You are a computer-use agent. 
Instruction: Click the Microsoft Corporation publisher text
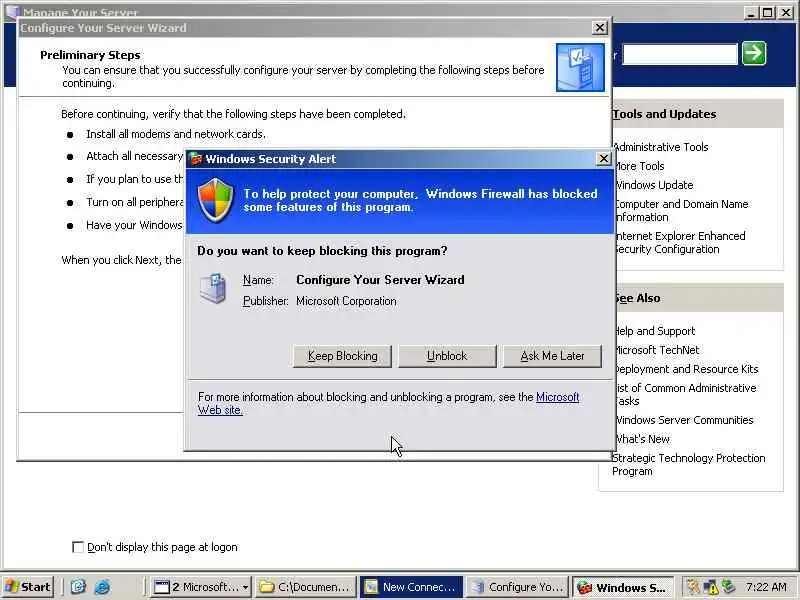pyautogui.click(x=346, y=301)
